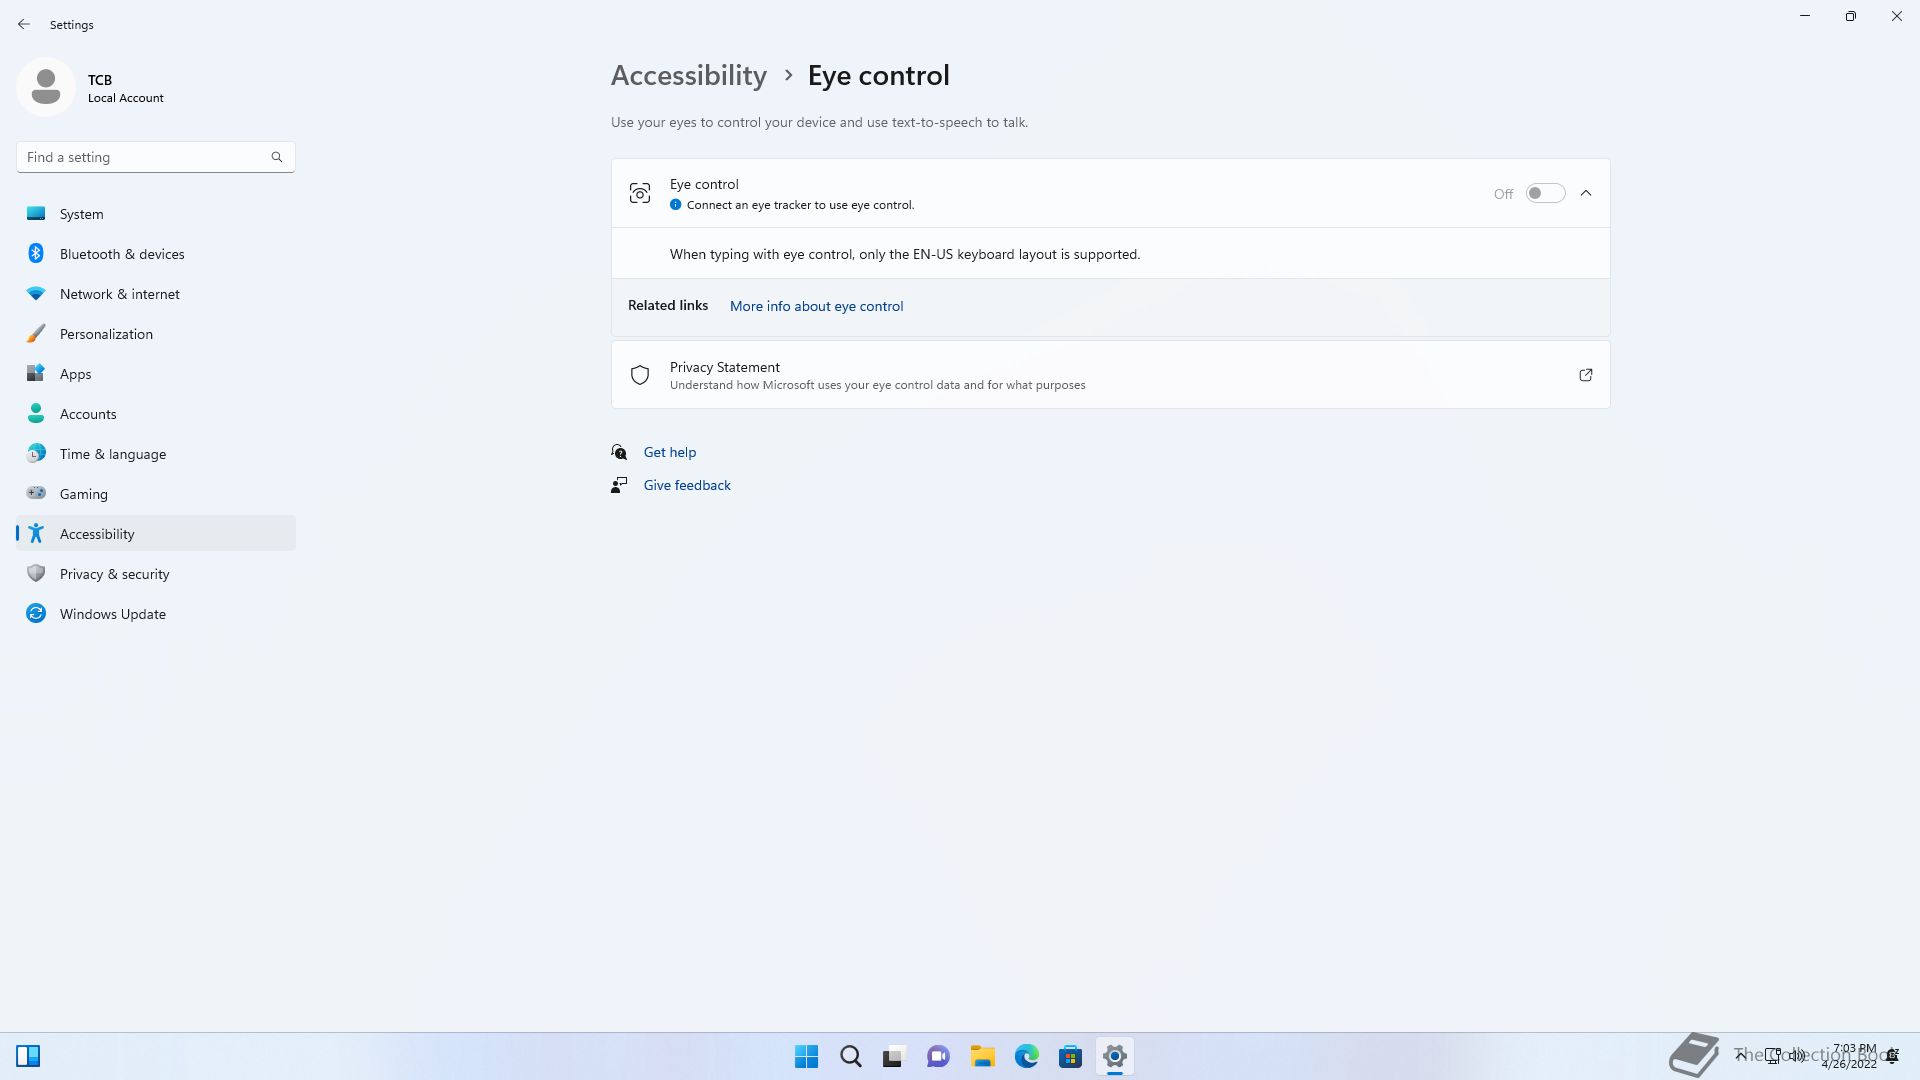Click the Accessibility figure icon in sidebar
The image size is (1920, 1080).
36,533
